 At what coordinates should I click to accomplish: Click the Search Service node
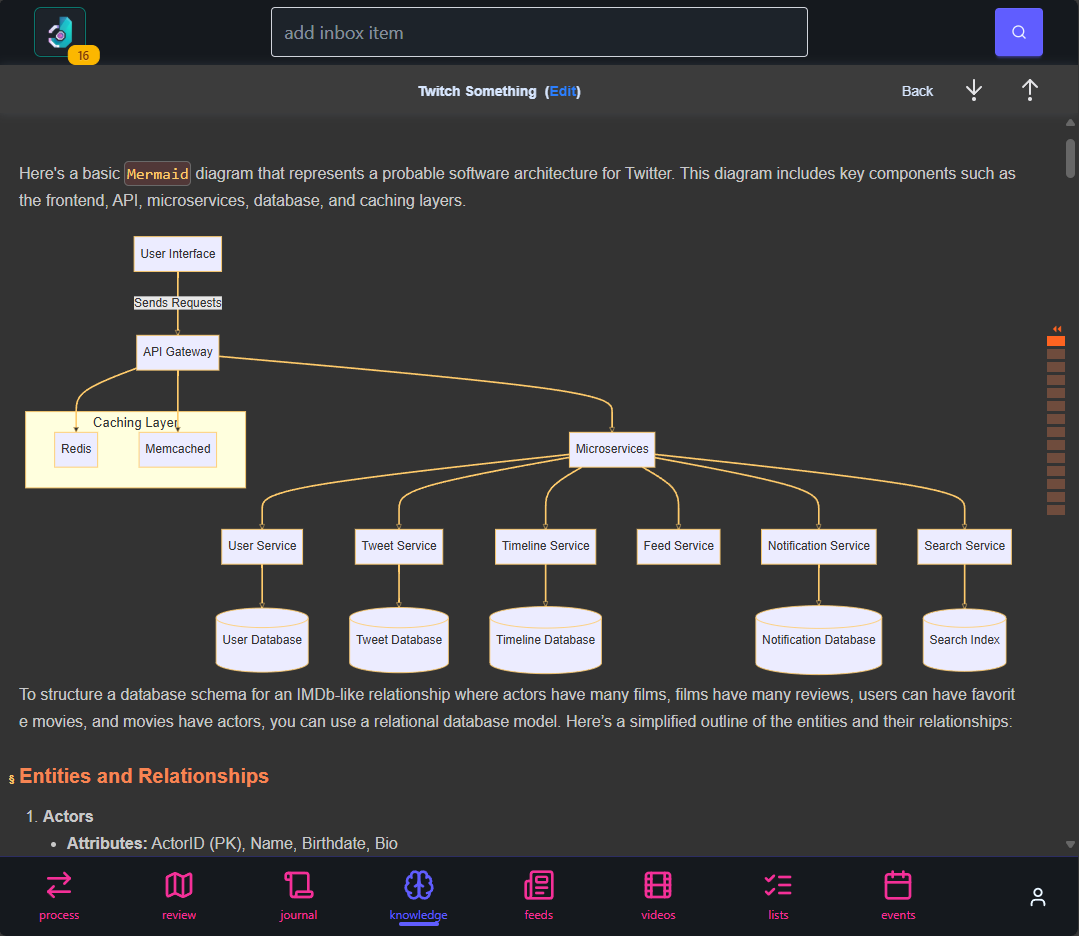(x=965, y=546)
